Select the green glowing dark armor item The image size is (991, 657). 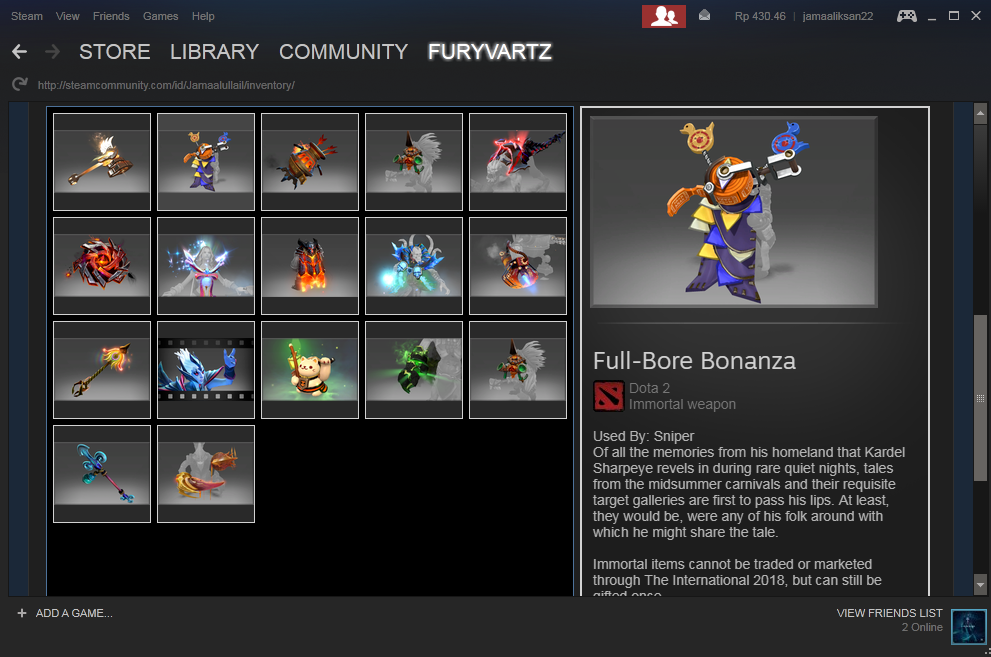(414, 370)
